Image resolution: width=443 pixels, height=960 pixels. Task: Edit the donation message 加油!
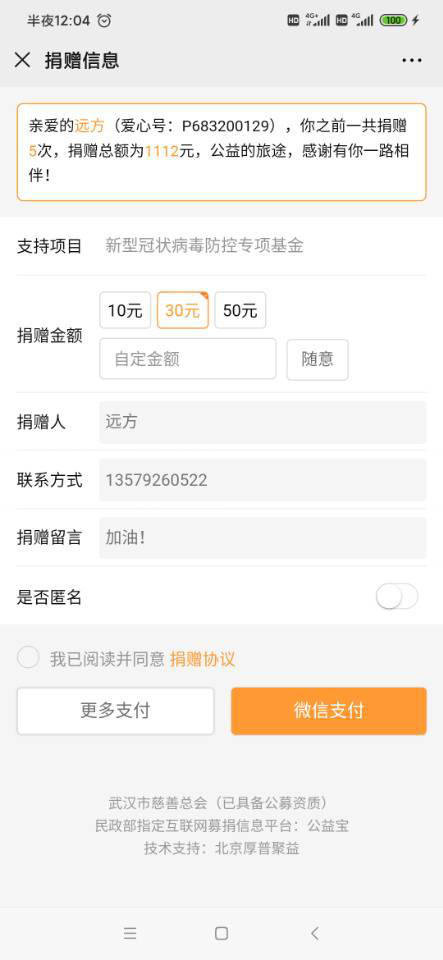tap(262, 538)
